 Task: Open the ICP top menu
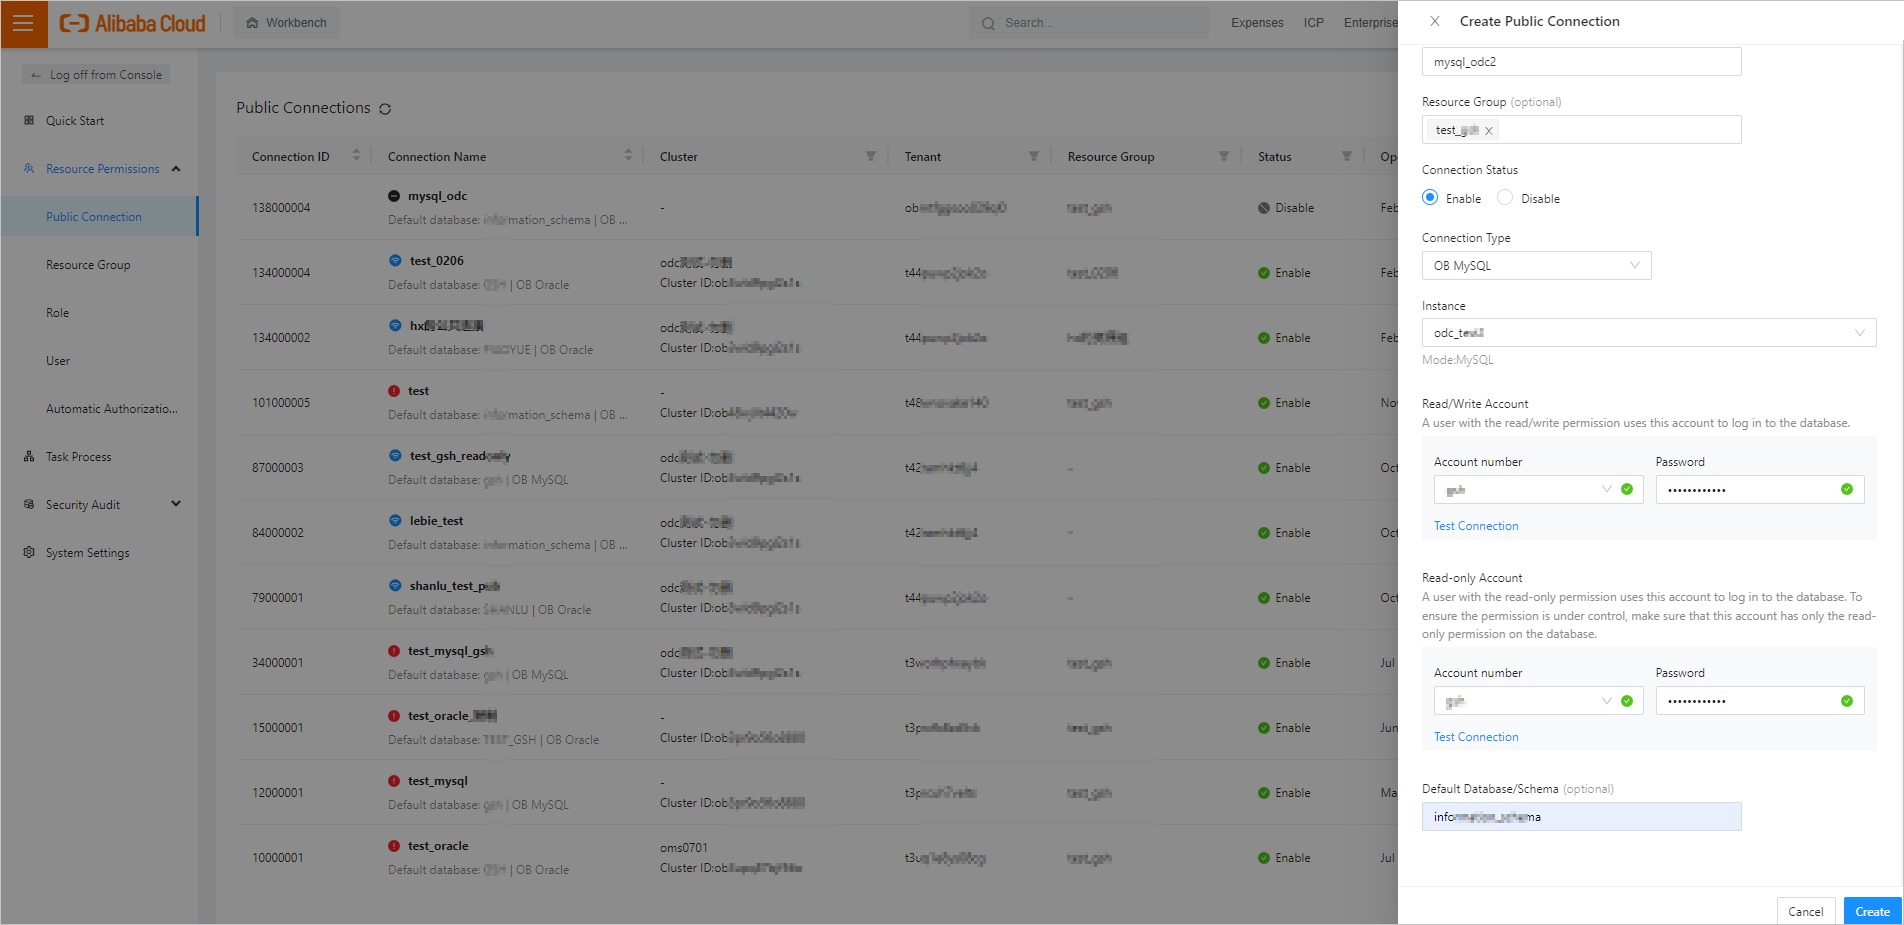pos(1314,23)
